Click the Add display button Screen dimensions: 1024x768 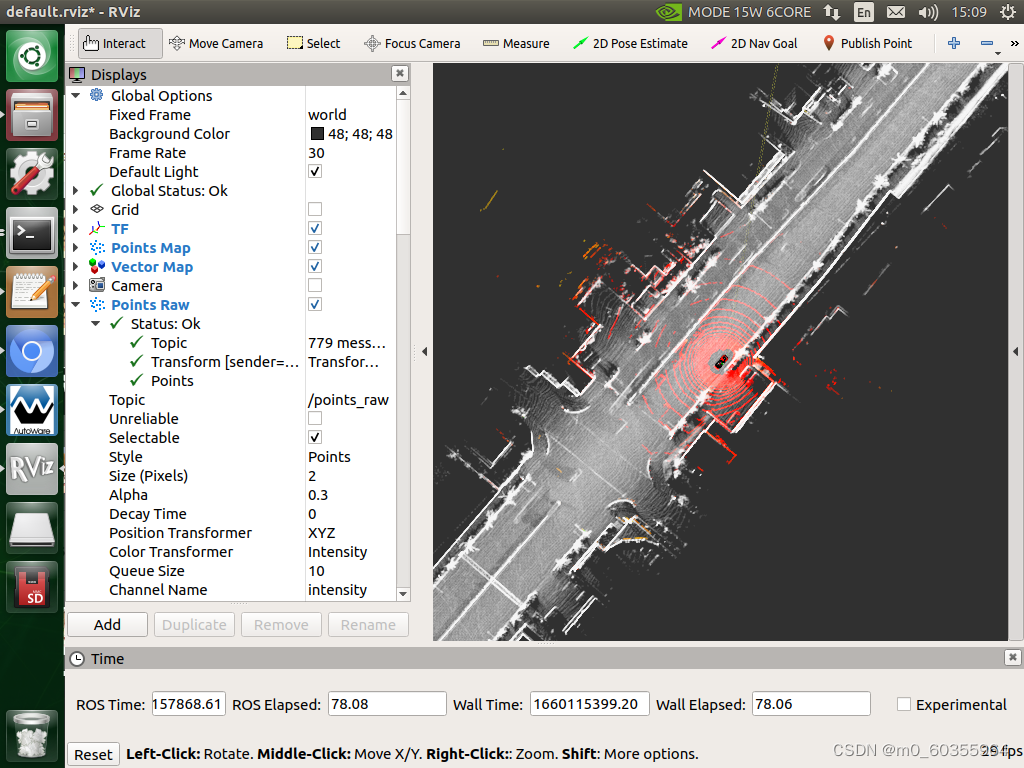[x=107, y=624]
